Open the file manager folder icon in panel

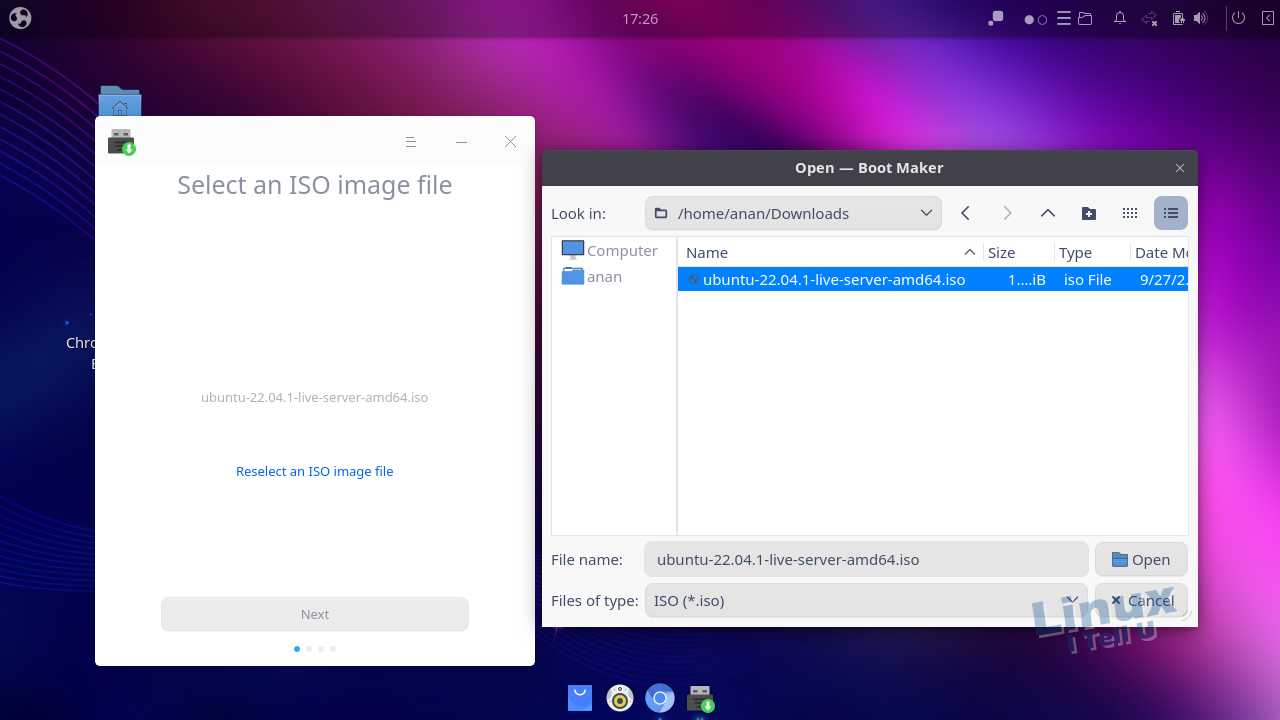(1085, 18)
